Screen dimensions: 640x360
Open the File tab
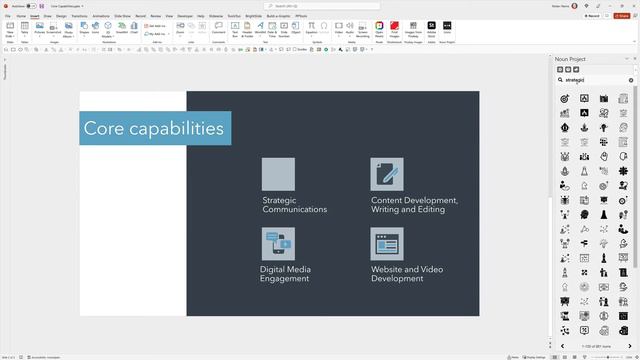pyautogui.click(x=8, y=16)
